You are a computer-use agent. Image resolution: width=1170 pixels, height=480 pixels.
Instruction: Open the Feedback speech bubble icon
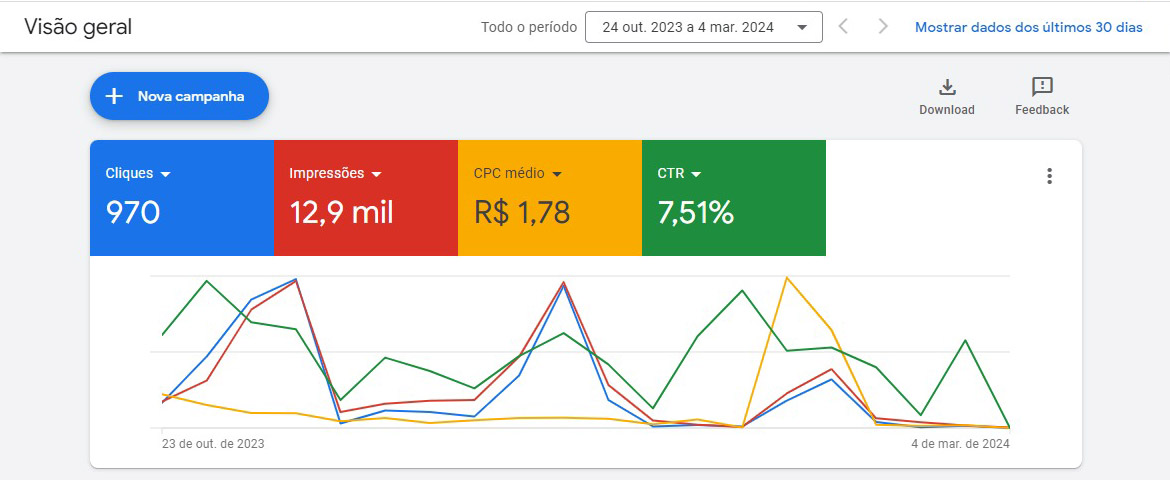(1042, 87)
